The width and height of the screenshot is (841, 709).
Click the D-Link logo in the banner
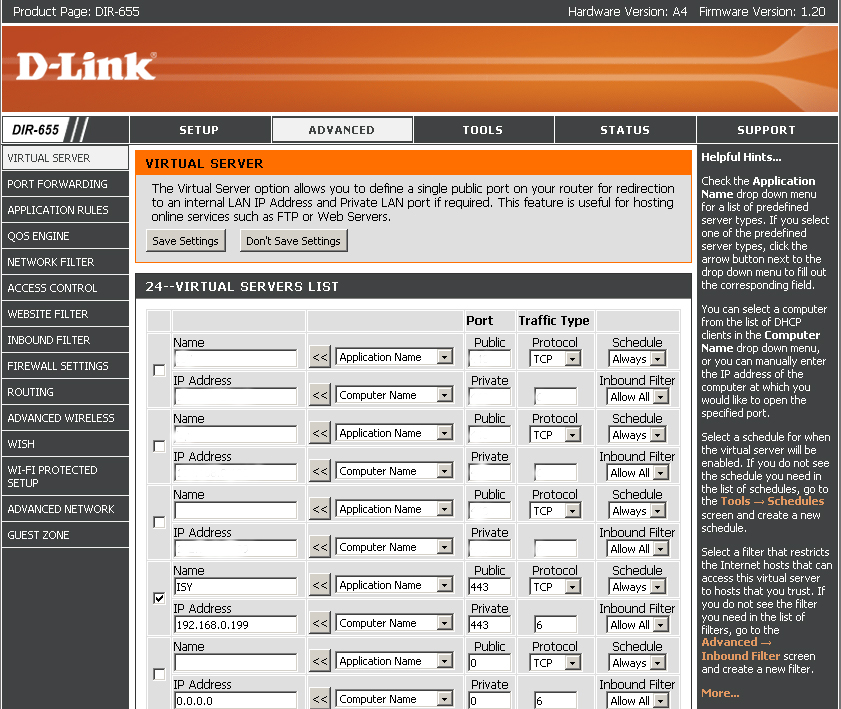click(x=86, y=67)
